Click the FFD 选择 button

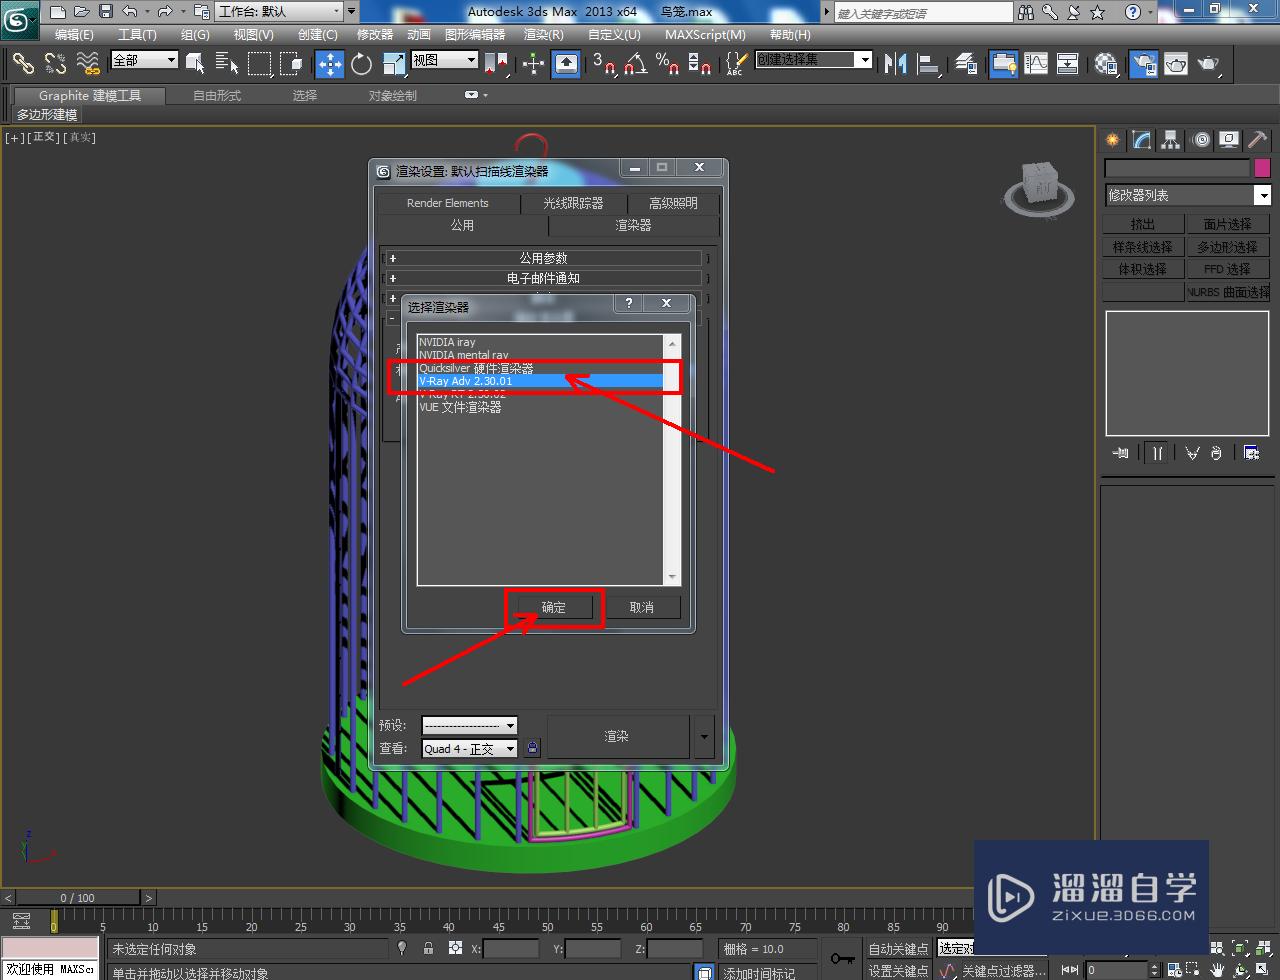[1227, 269]
